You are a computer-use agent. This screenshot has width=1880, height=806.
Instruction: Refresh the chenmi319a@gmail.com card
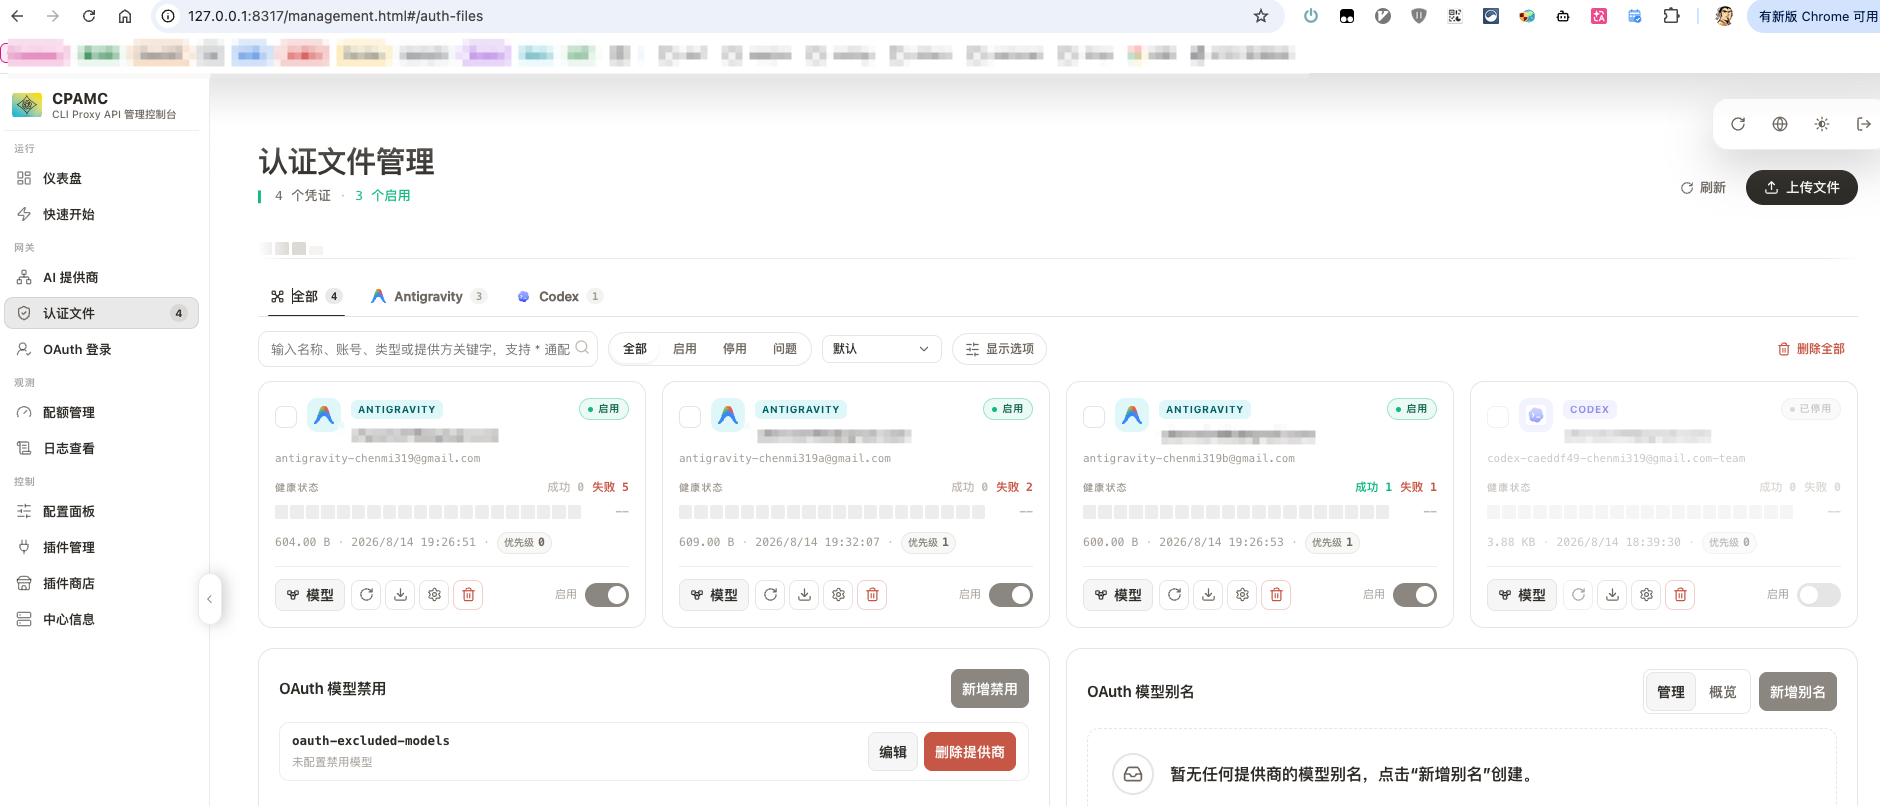771,595
